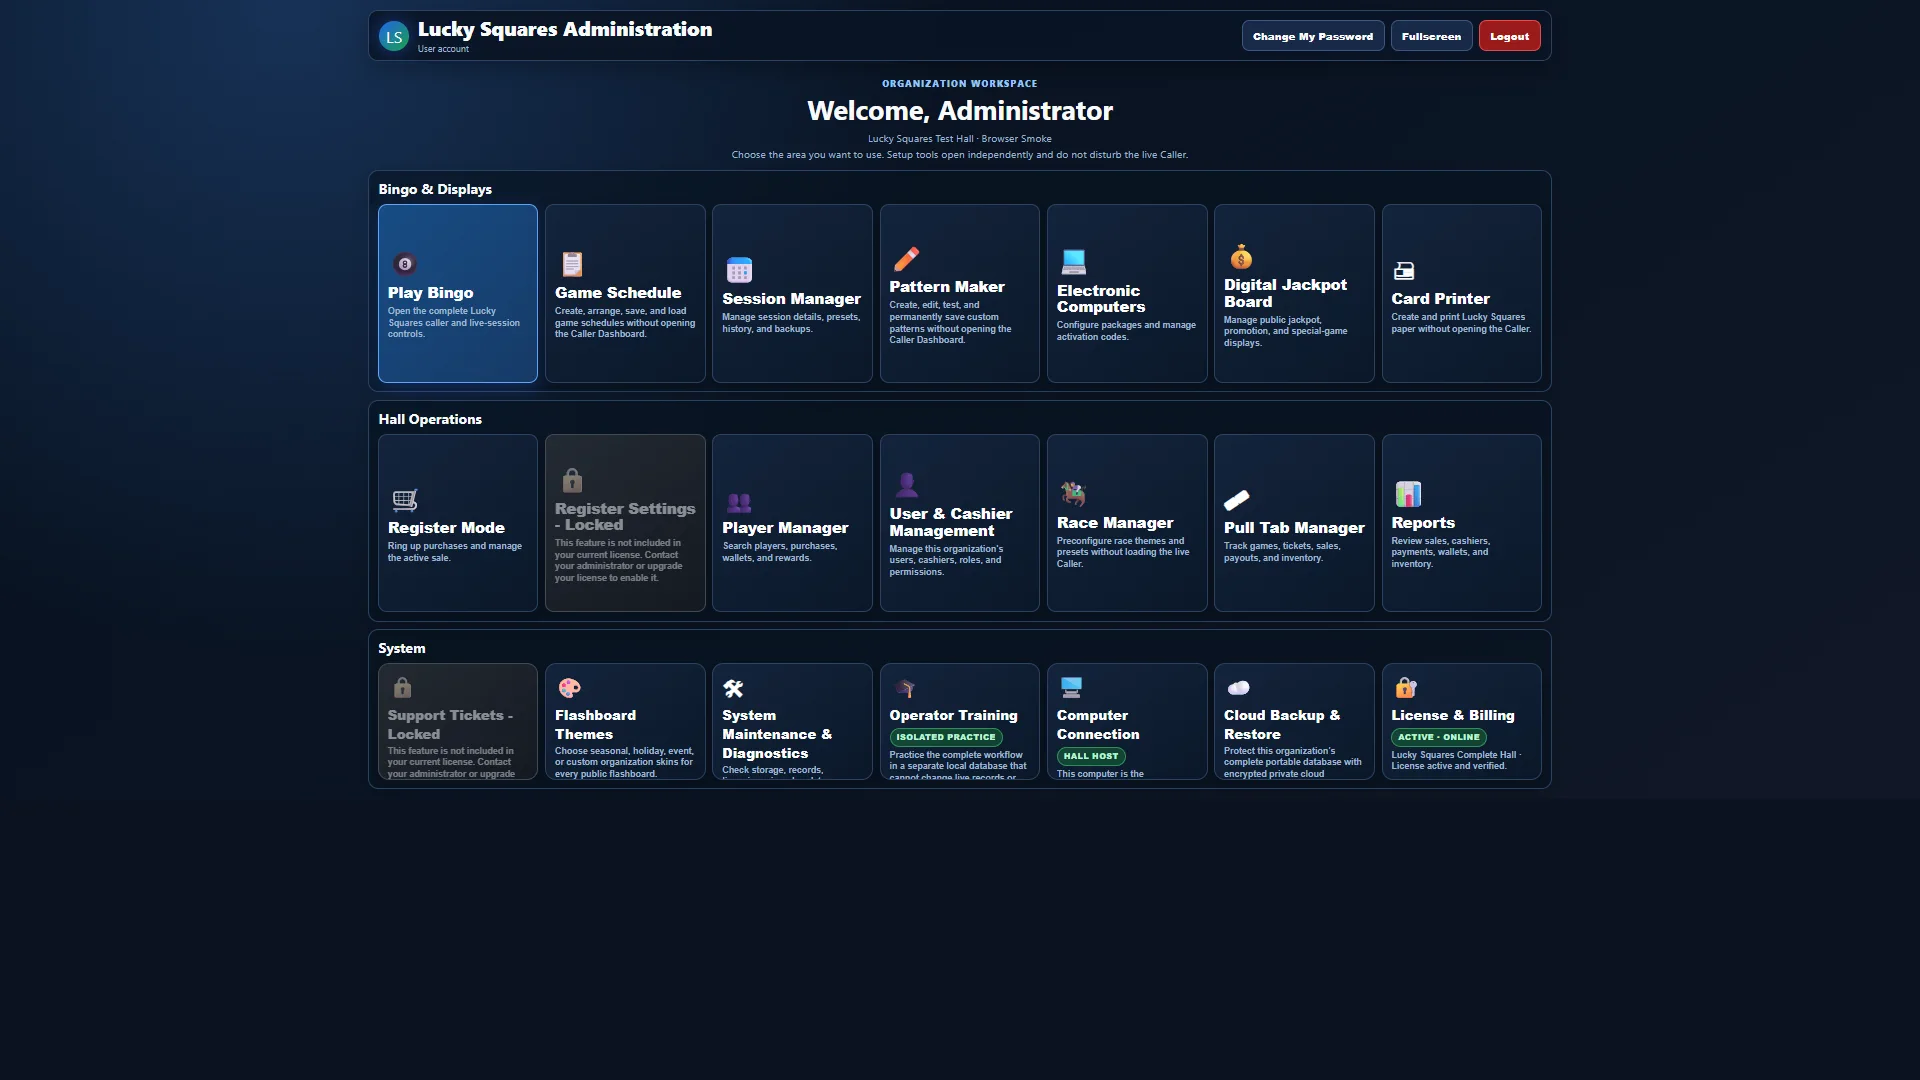Viewport: 1920px width, 1080px height.
Task: Click the Player Manager people icon
Action: [x=739, y=502]
